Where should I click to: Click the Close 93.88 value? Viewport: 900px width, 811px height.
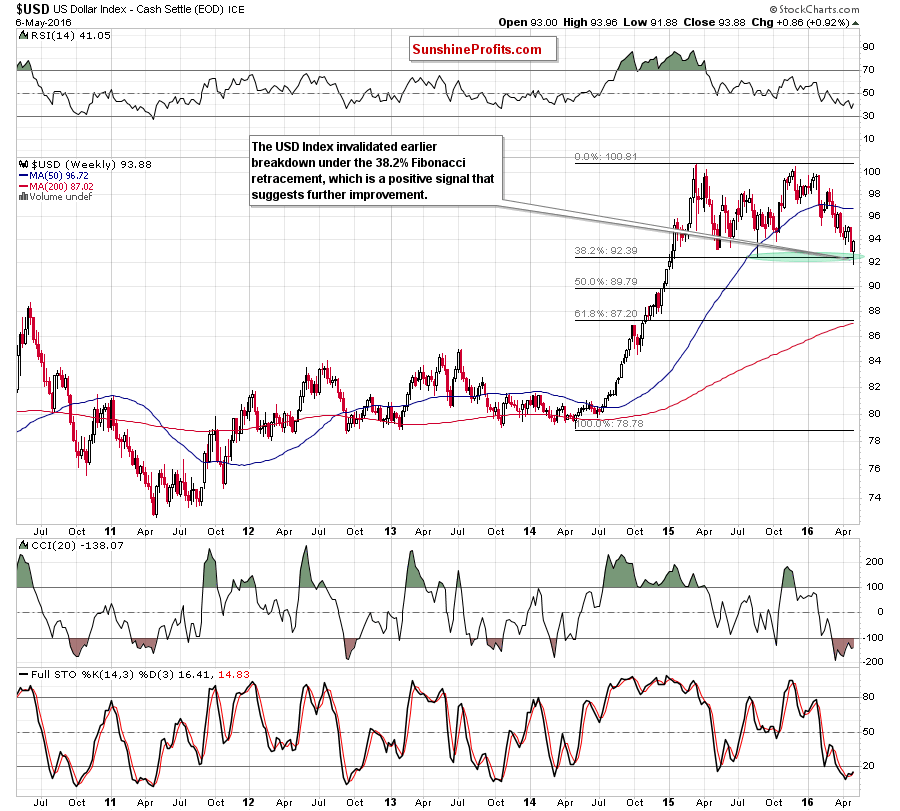click(x=714, y=22)
